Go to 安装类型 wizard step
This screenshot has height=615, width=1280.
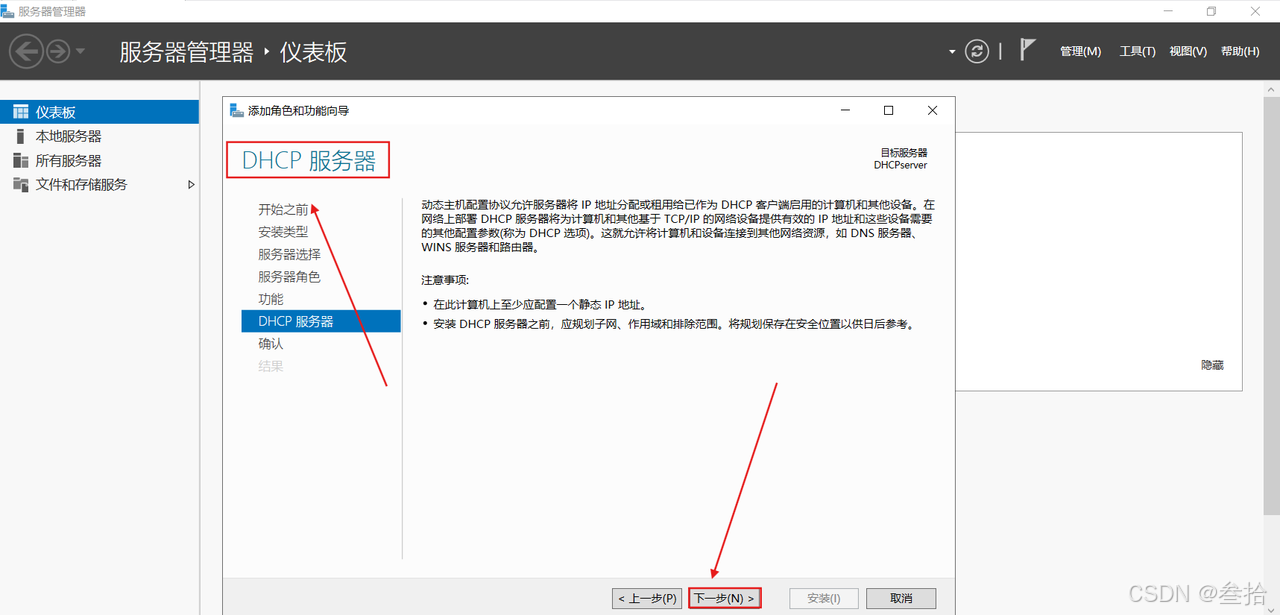coord(283,232)
